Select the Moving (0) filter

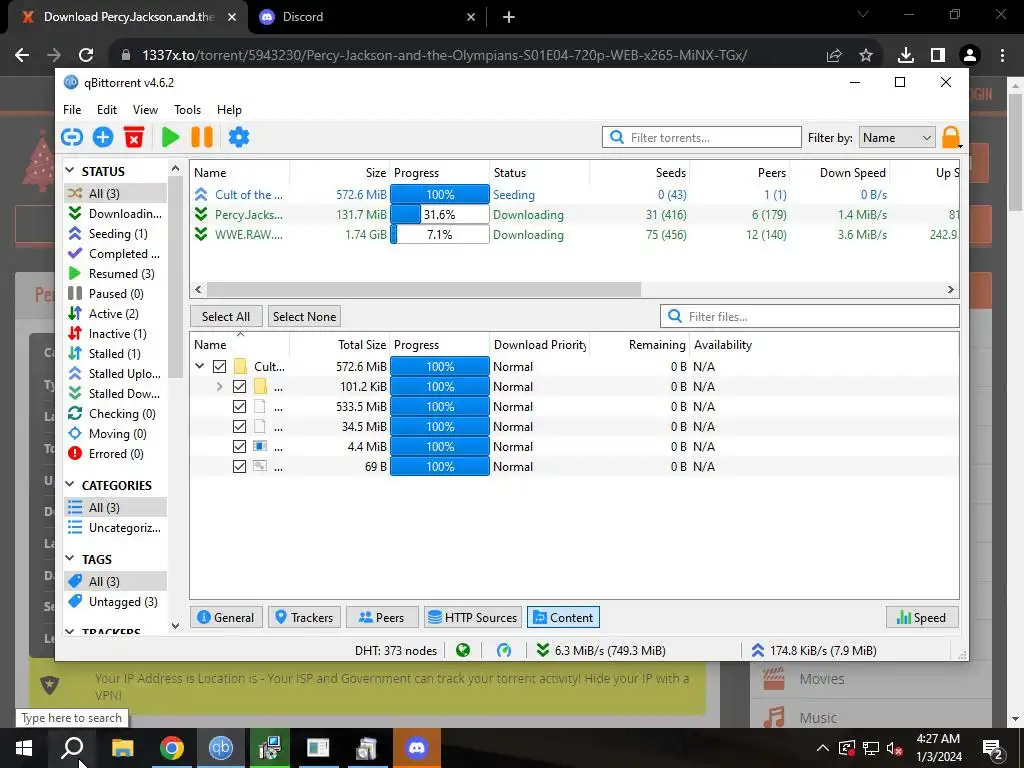[x=116, y=434]
